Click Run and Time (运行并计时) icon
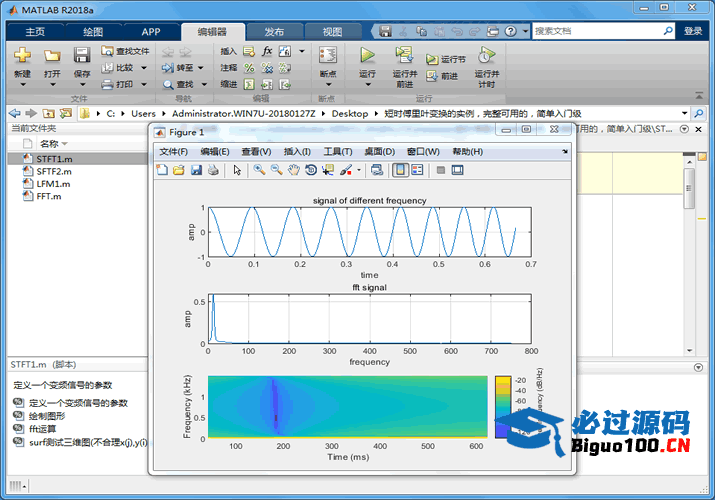This screenshot has height=500, width=715. (486, 55)
